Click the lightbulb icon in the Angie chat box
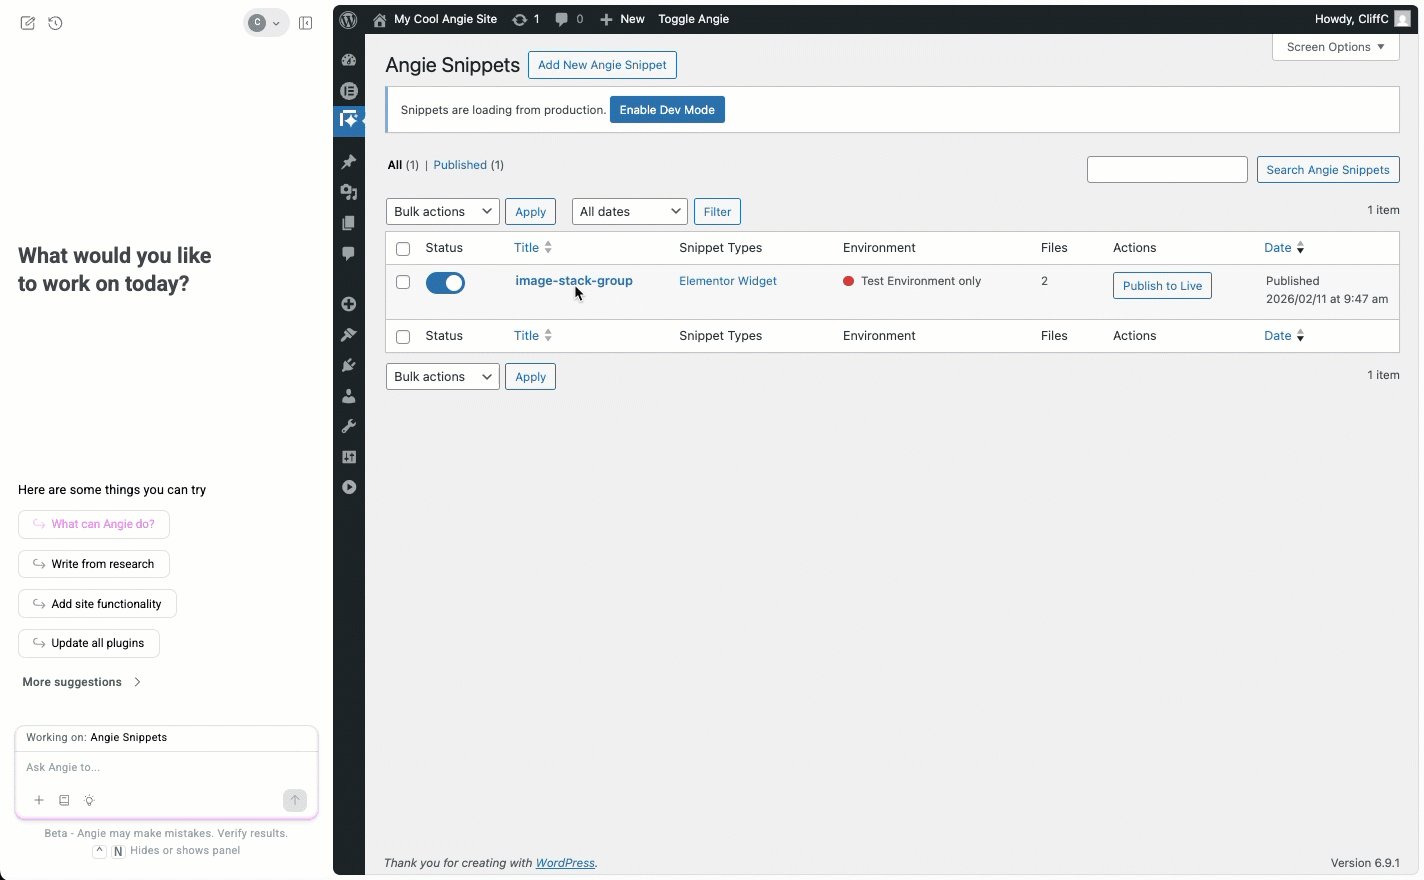The image size is (1424, 880). click(x=89, y=800)
